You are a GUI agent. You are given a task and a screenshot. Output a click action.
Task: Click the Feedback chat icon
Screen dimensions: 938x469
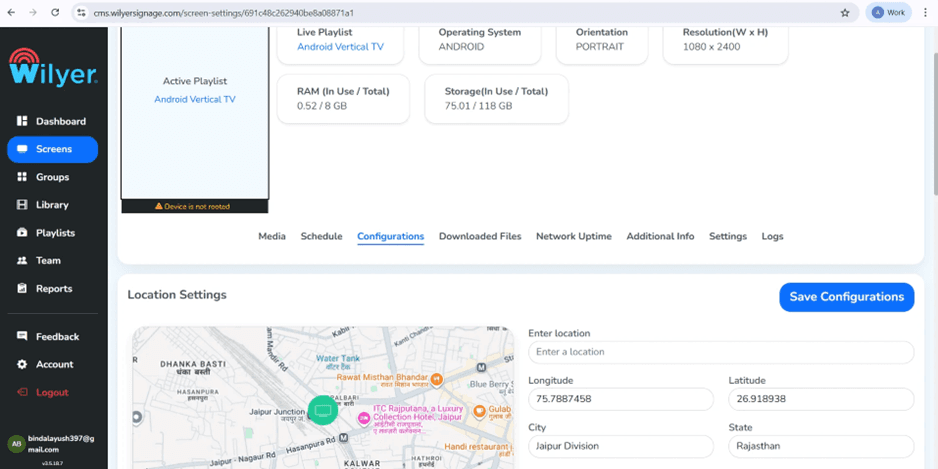coord(22,336)
